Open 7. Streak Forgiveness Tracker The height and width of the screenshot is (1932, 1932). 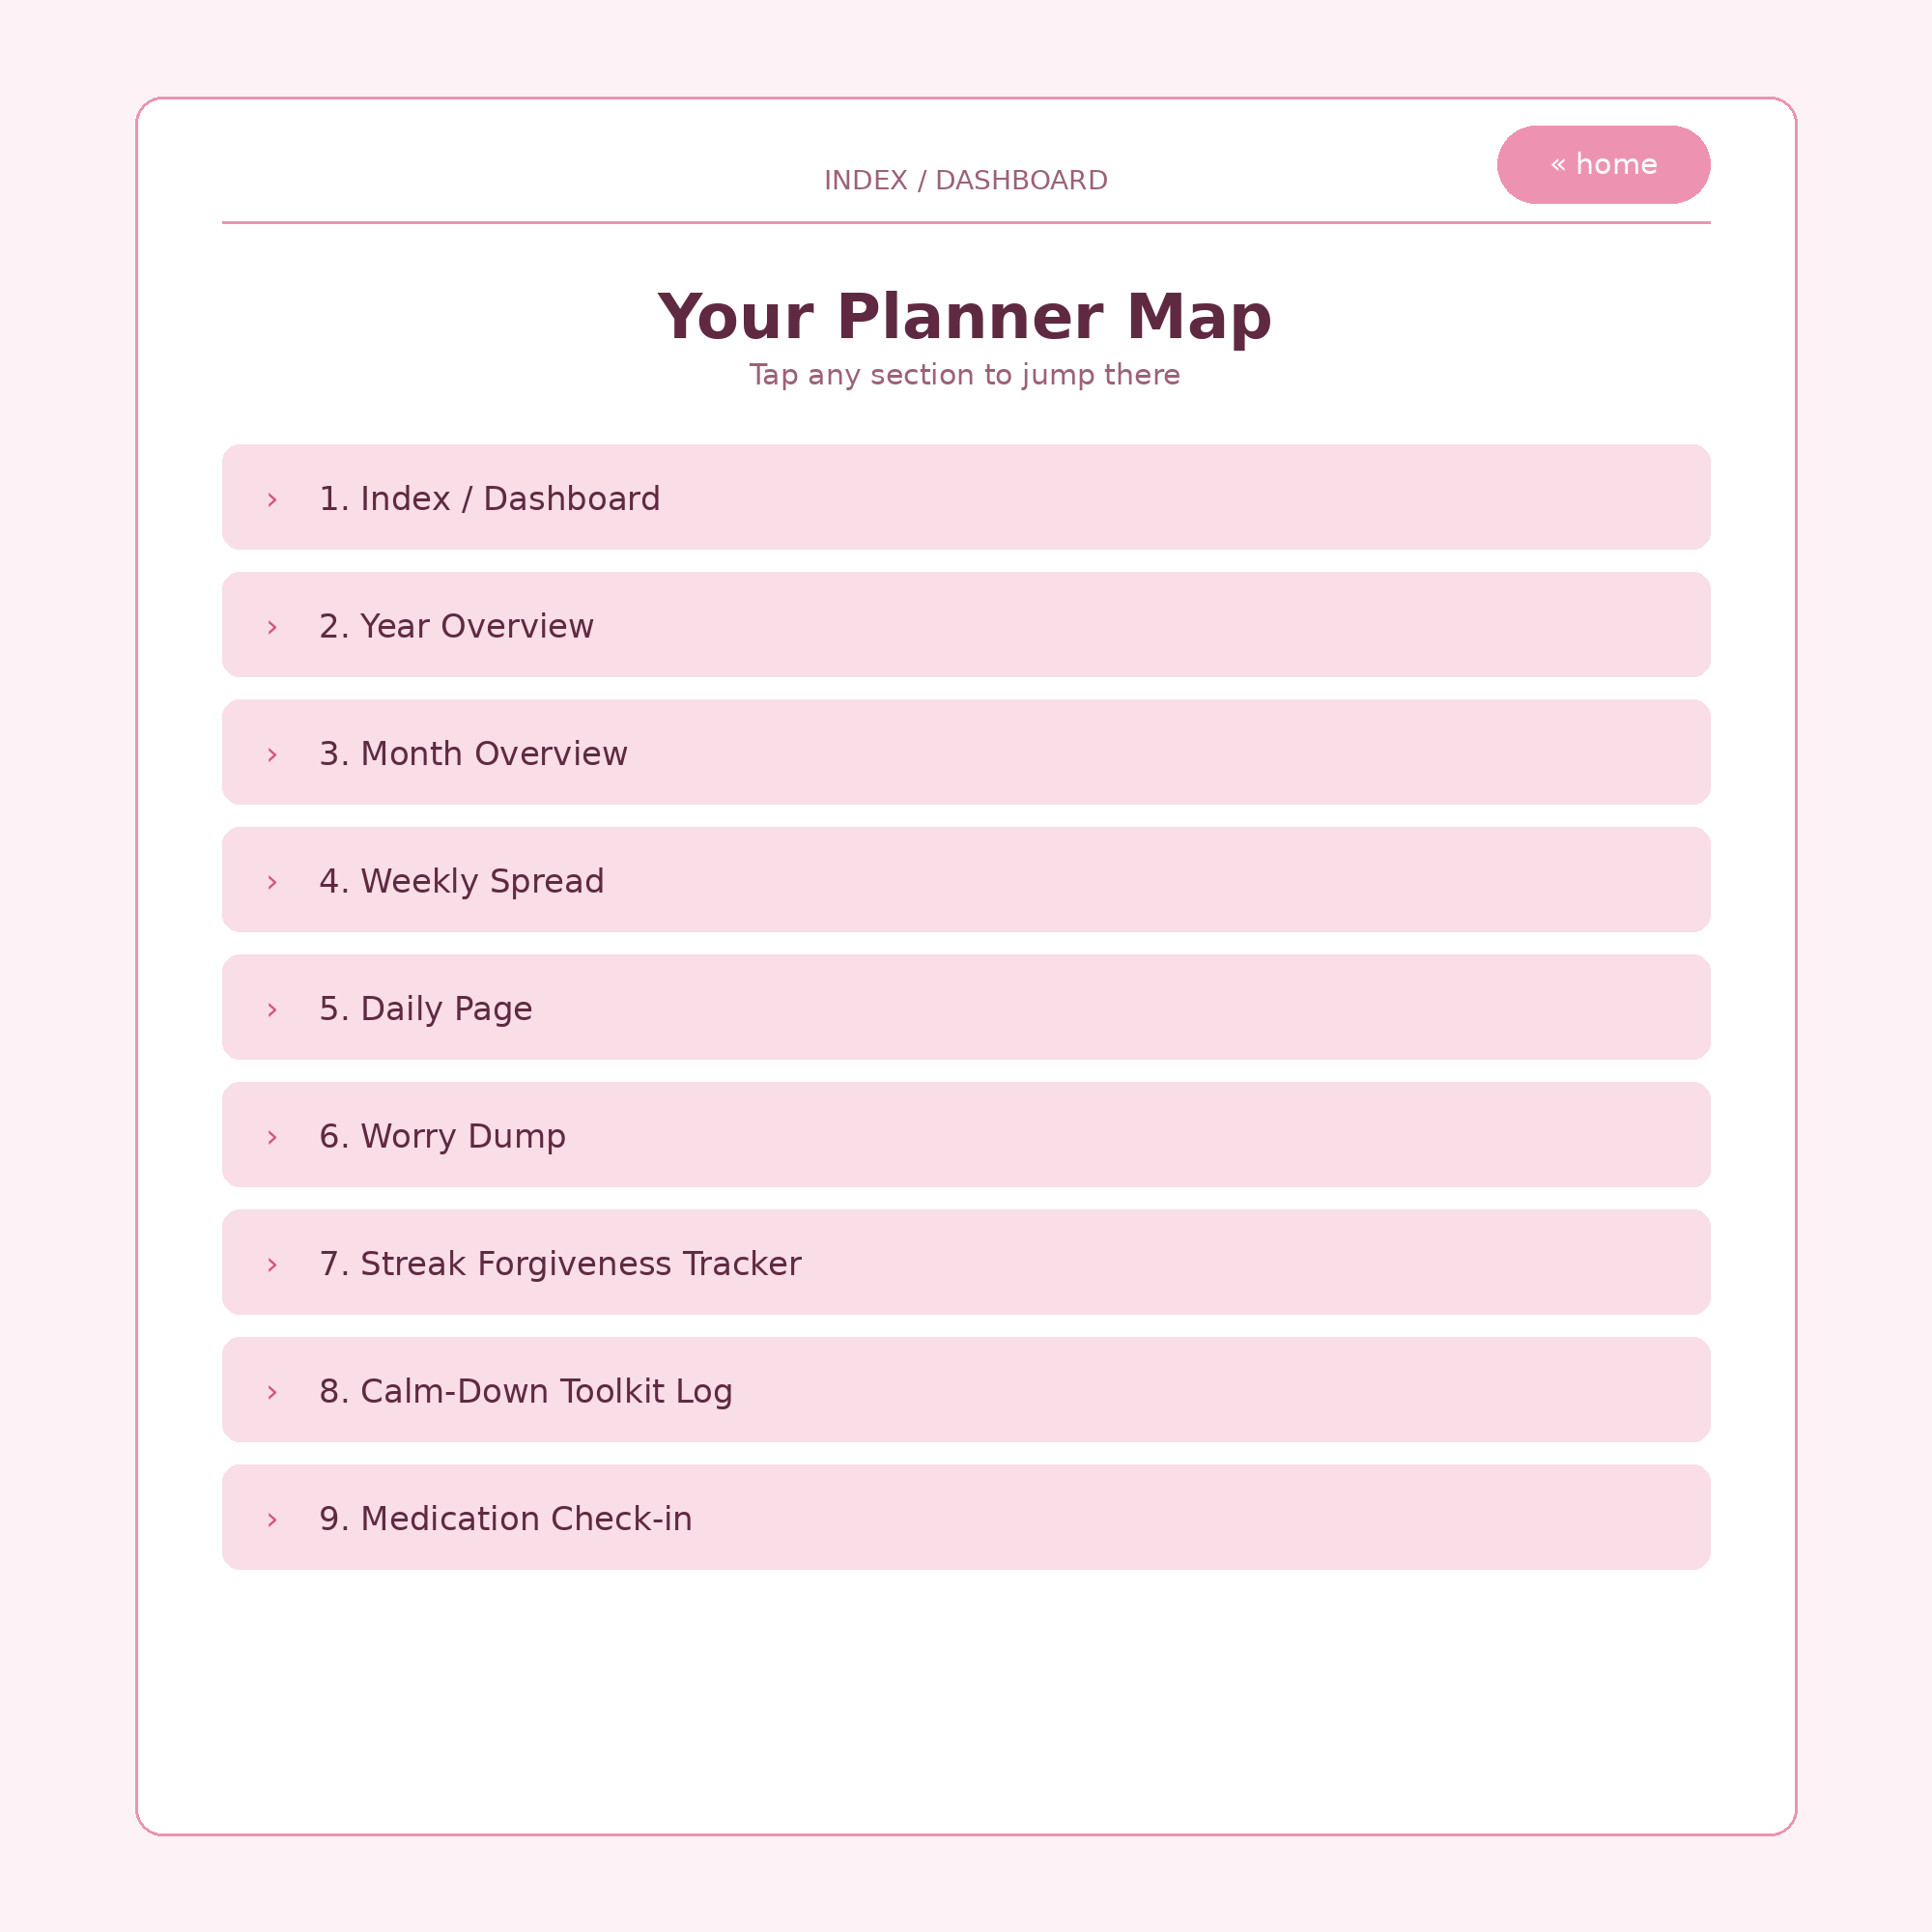pos(966,1262)
